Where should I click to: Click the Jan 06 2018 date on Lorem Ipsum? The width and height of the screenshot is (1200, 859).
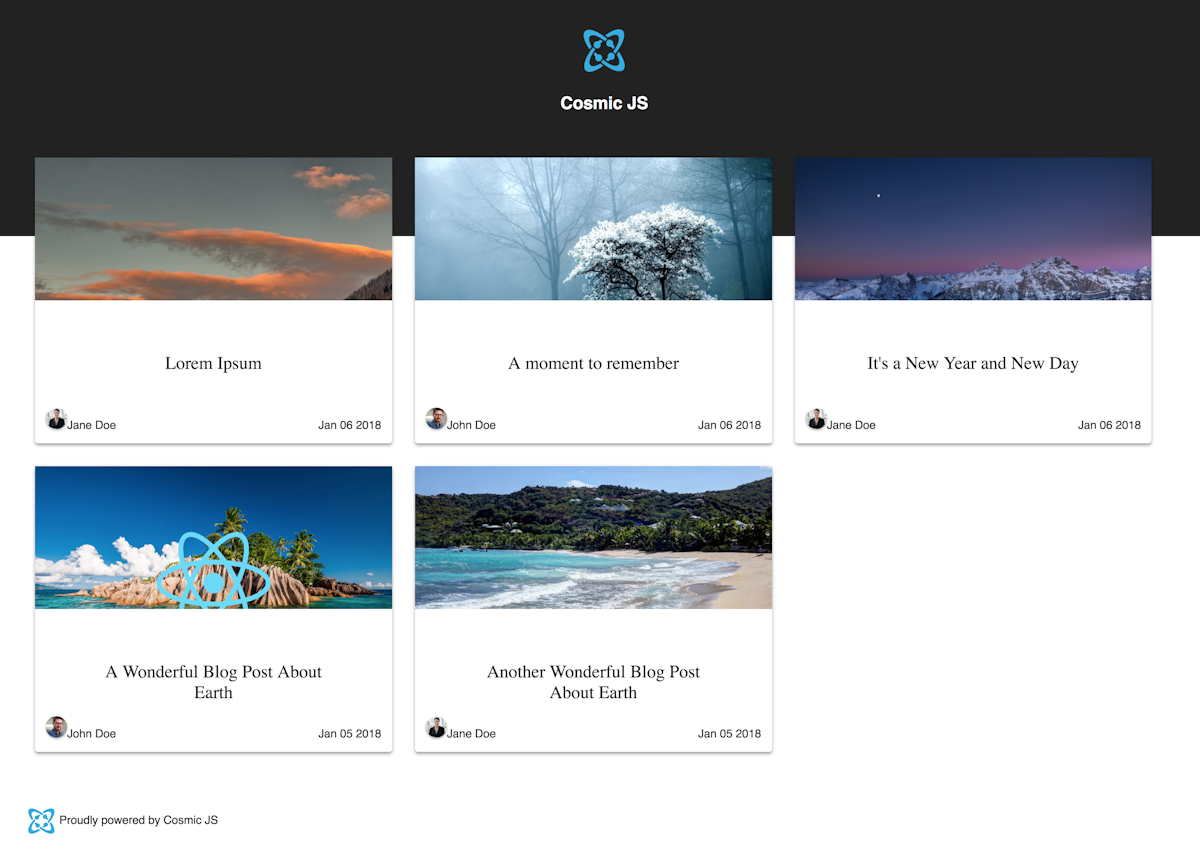tap(349, 424)
